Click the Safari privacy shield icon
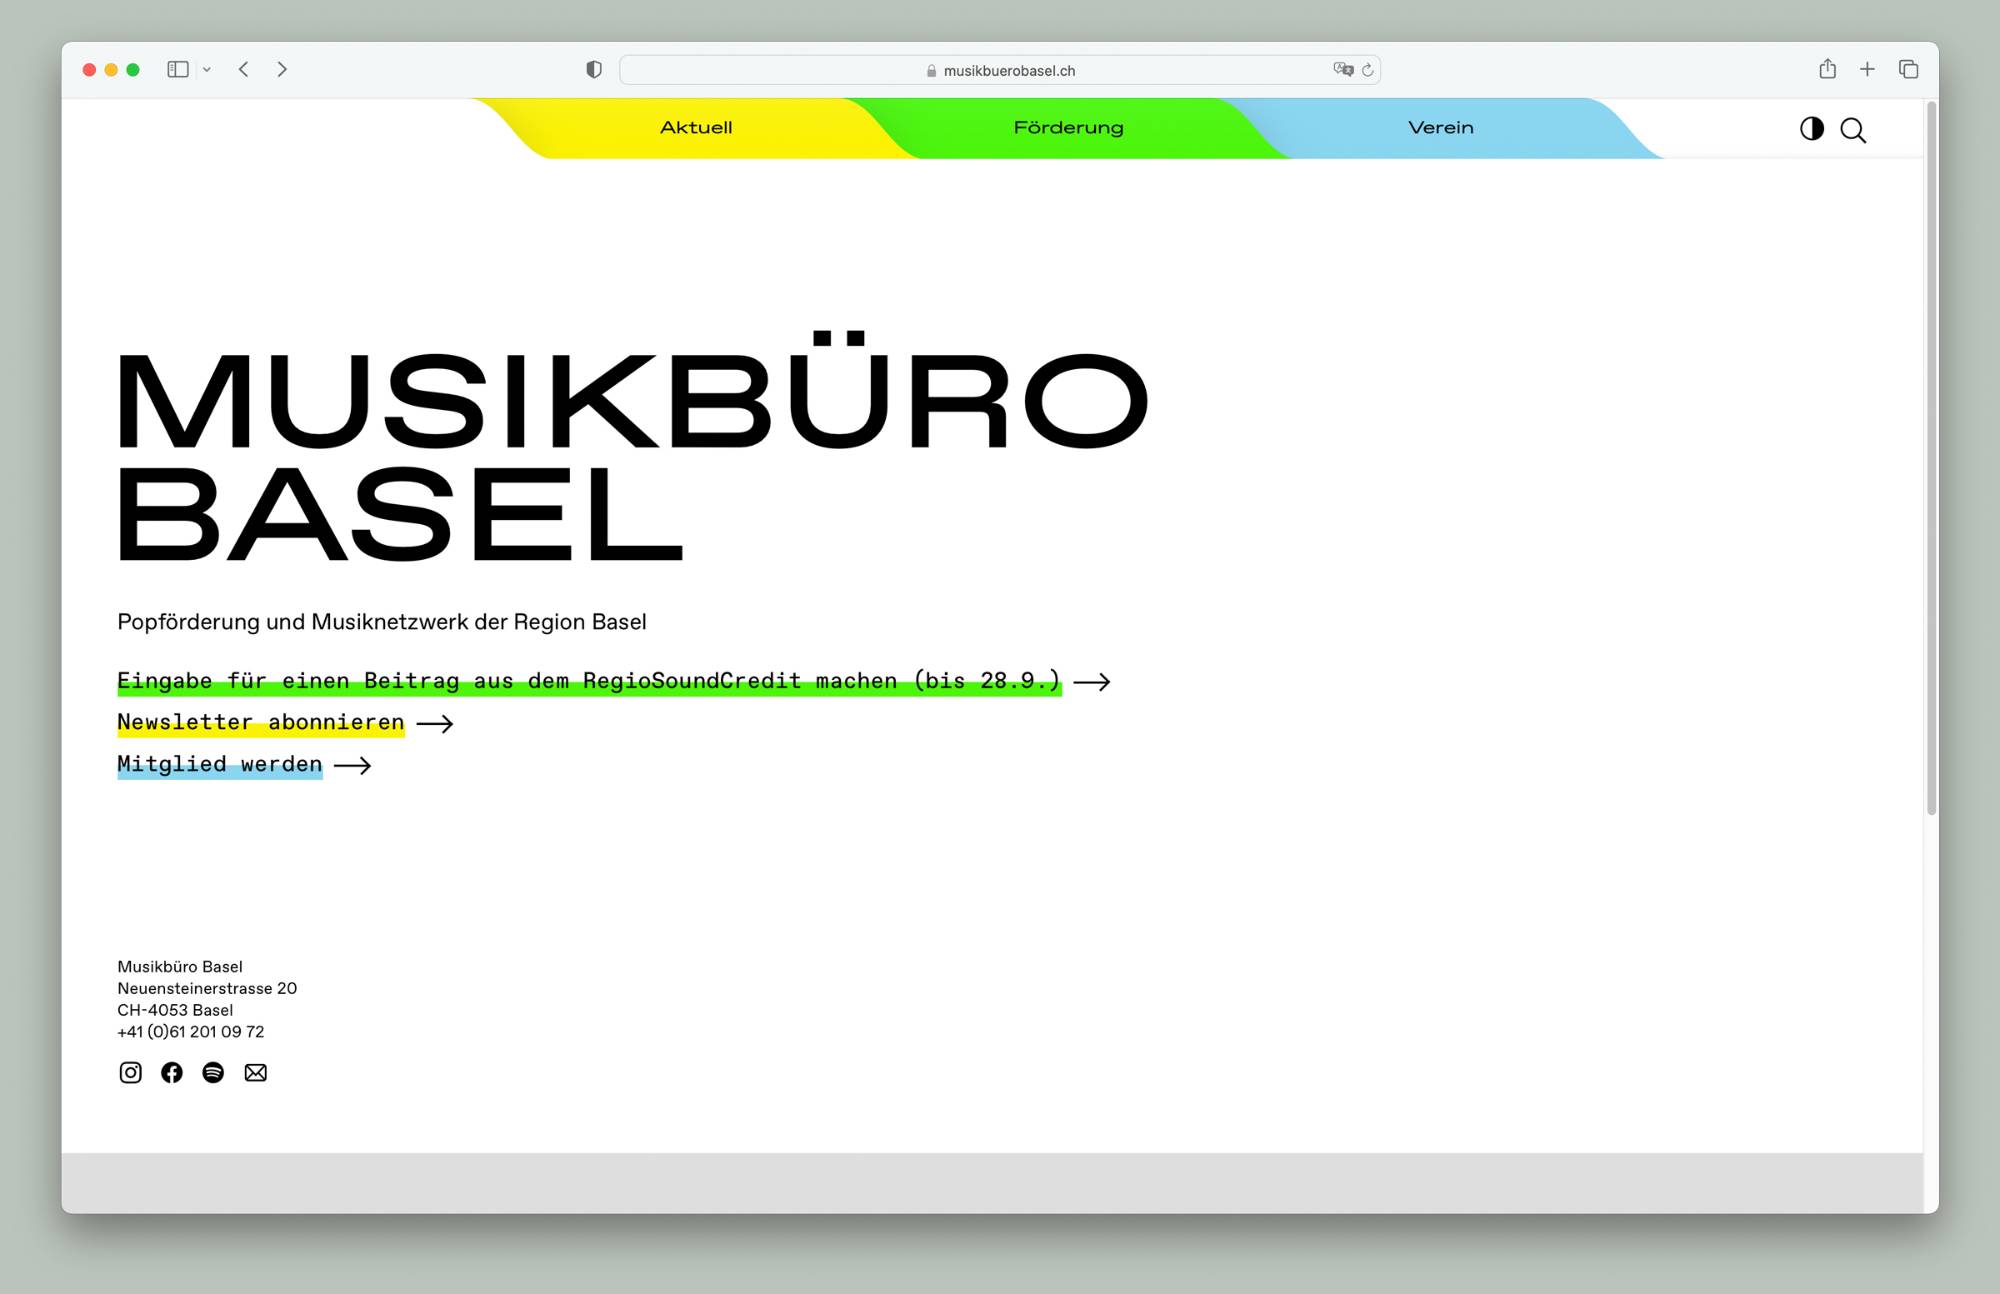The image size is (2000, 1294). click(594, 69)
